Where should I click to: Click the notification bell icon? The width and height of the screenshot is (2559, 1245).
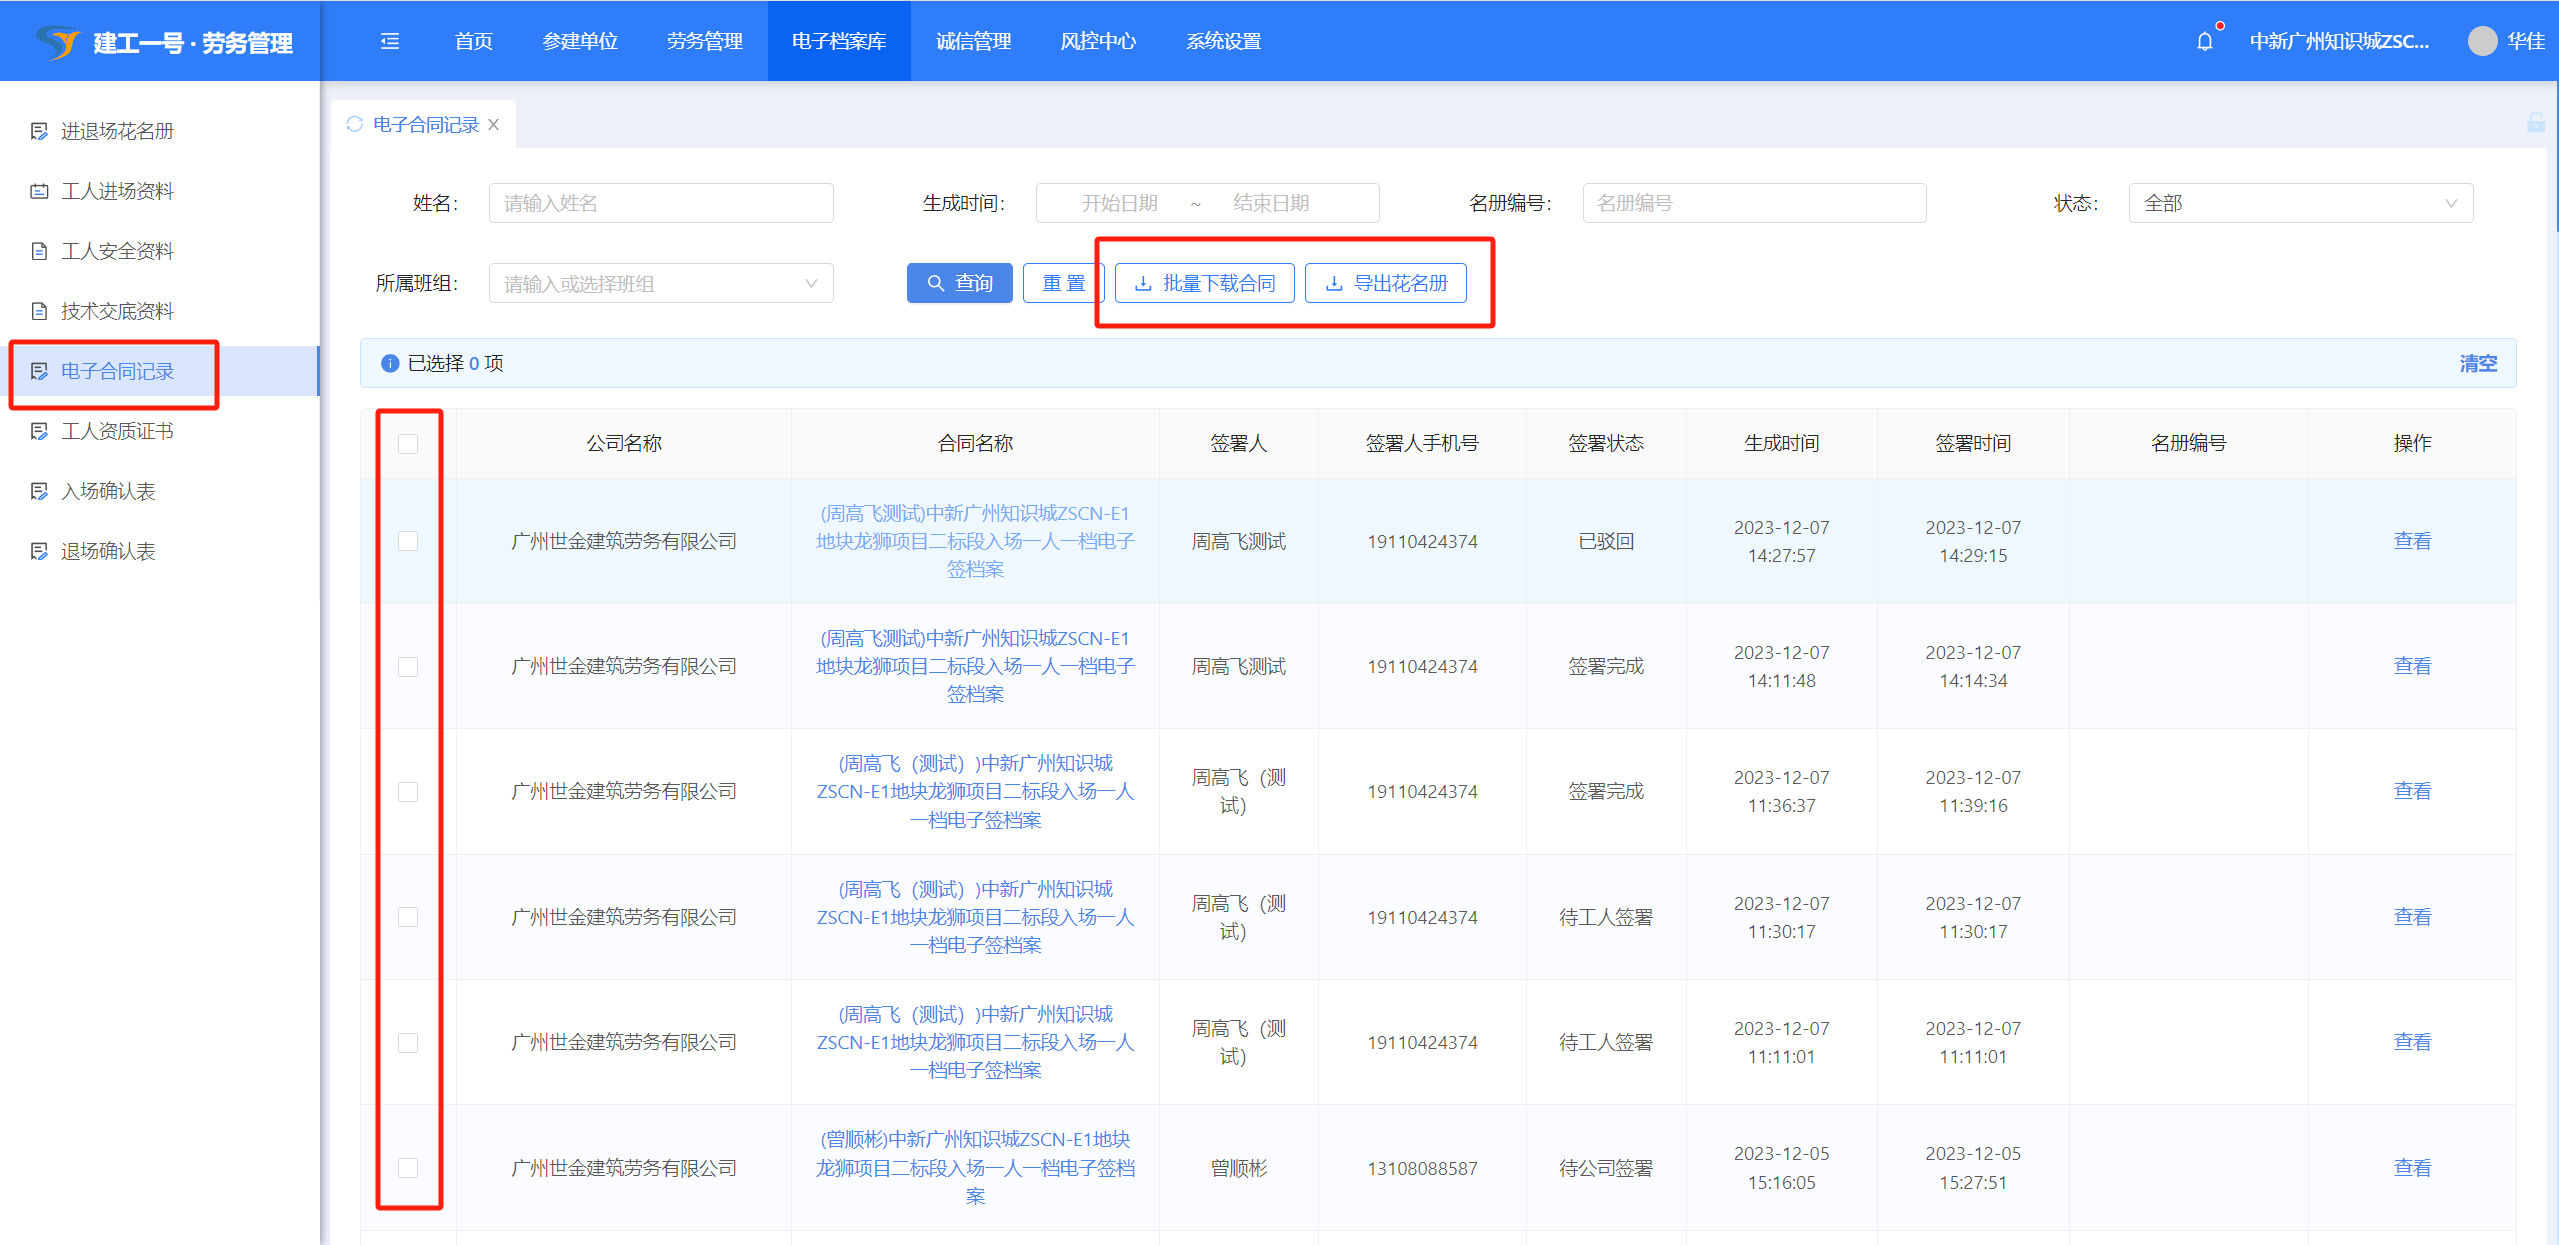pos(2204,41)
